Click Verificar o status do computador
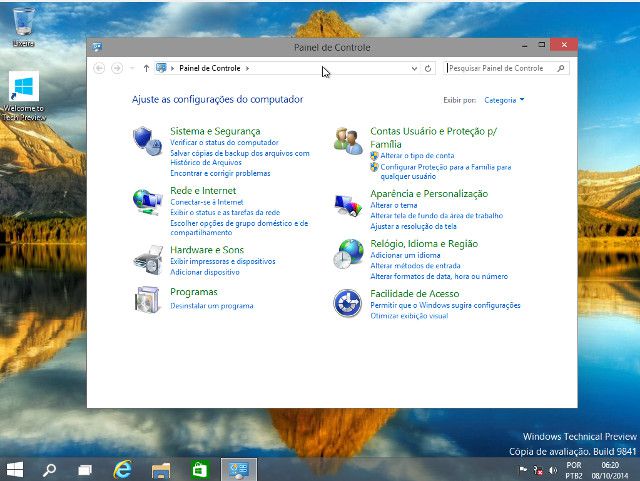This screenshot has width=640, height=481. coord(224,143)
